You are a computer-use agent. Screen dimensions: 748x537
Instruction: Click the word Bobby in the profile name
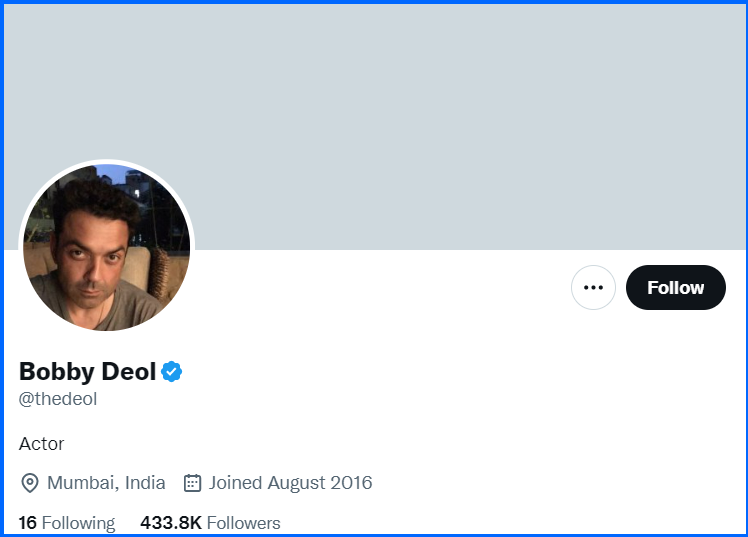coord(57,372)
